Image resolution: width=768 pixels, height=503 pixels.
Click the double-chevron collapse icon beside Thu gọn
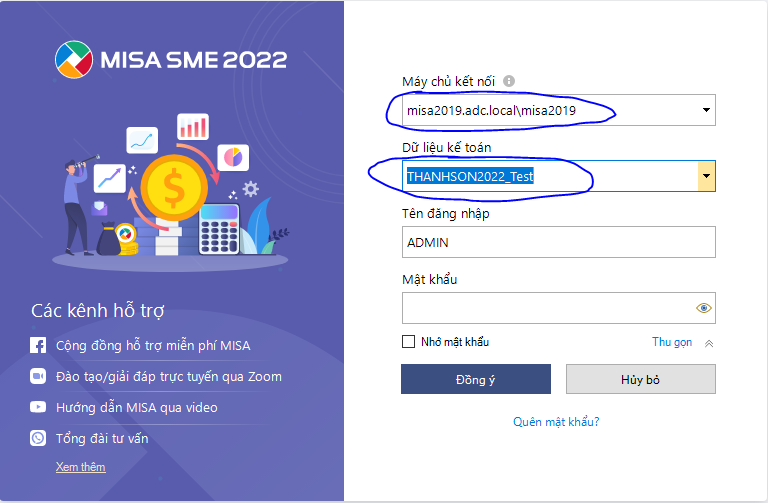(709, 343)
